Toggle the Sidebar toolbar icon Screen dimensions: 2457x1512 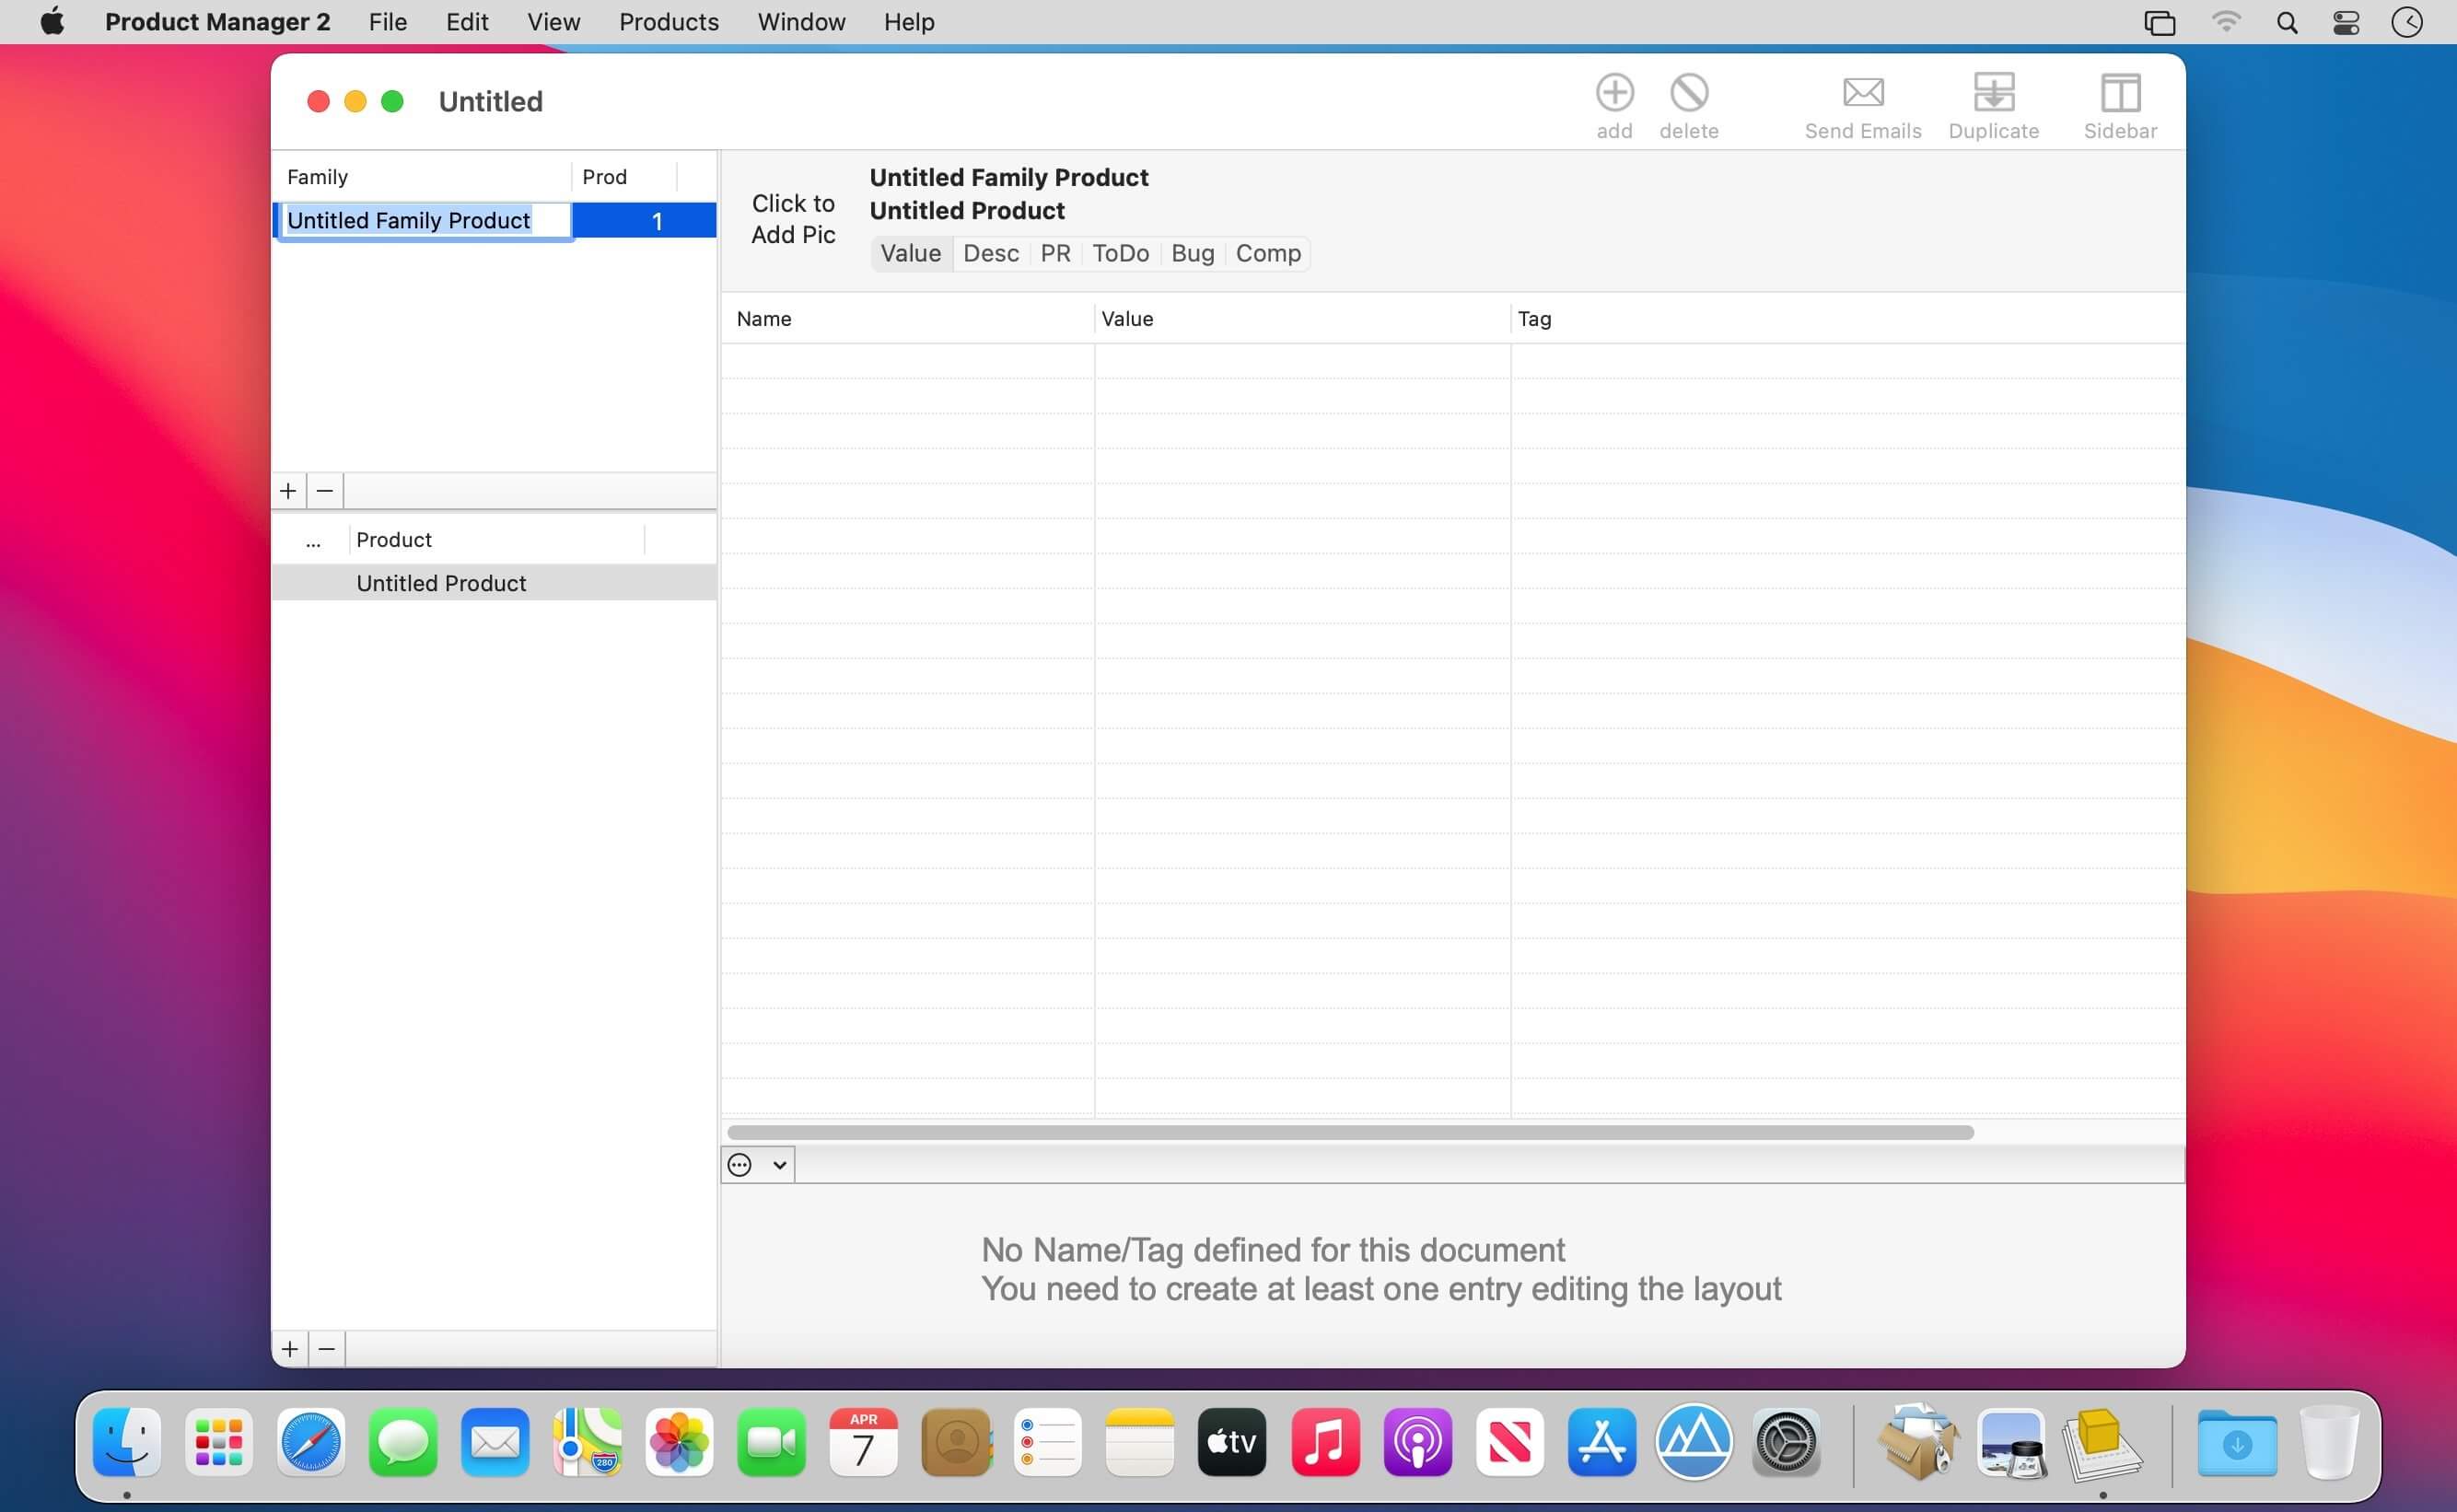point(2119,93)
